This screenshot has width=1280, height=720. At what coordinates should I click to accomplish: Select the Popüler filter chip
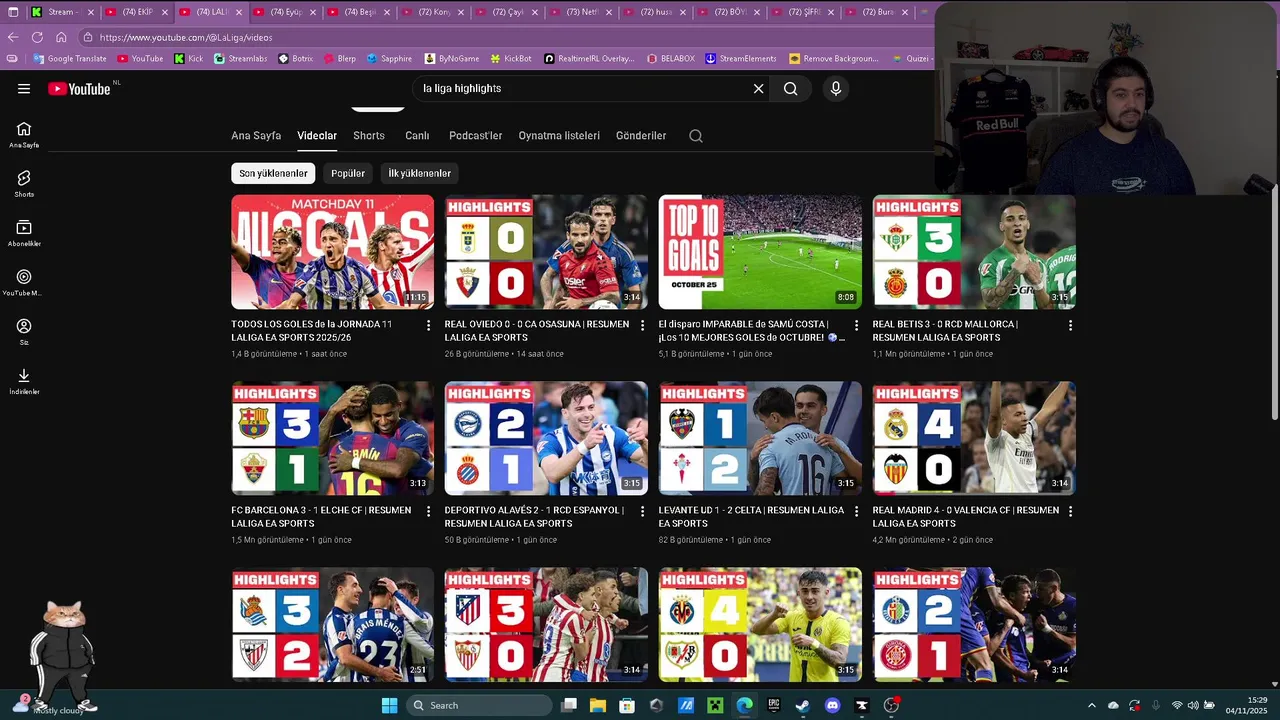pyautogui.click(x=348, y=173)
